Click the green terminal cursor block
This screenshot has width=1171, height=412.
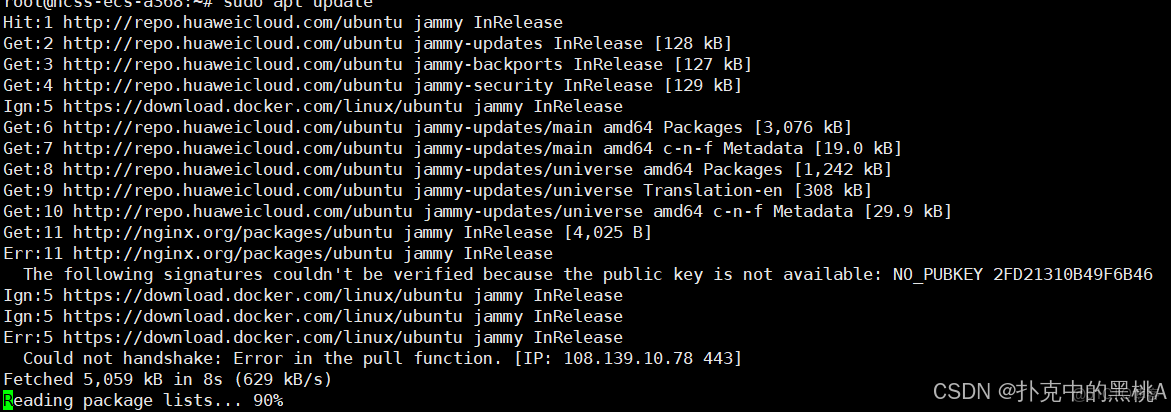click(8, 400)
